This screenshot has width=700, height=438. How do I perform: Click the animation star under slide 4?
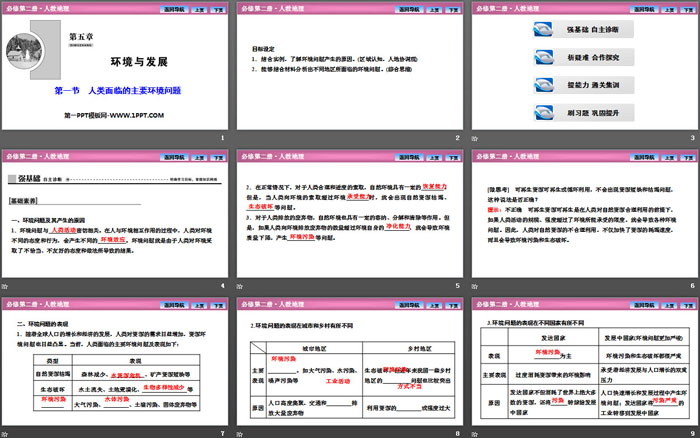[4, 286]
